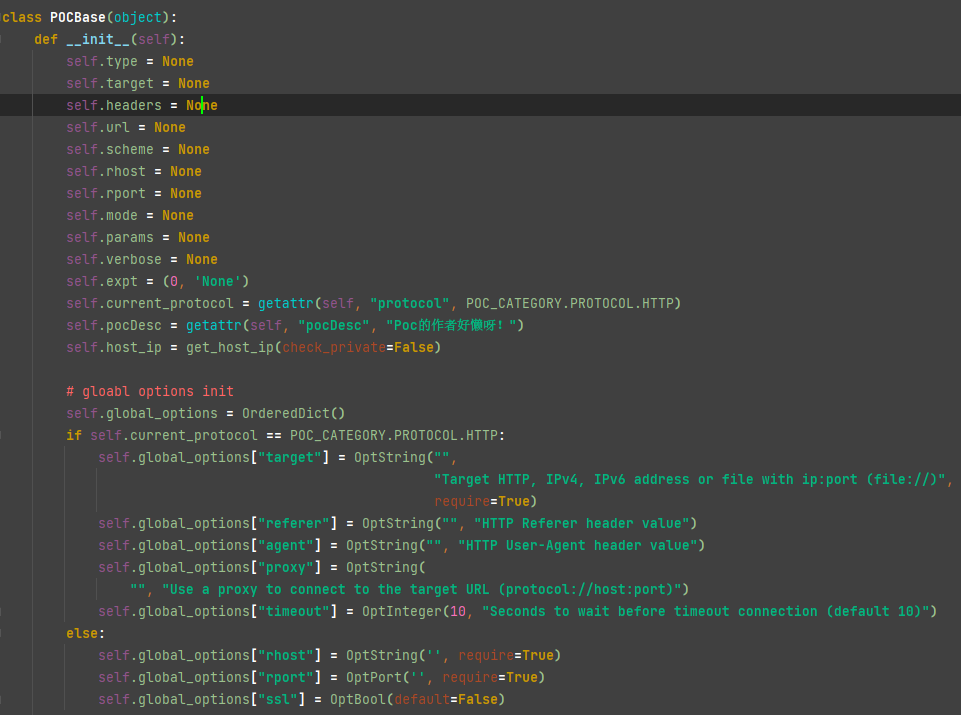Click the "pocDesc" string argument
The height and width of the screenshot is (715, 961).
333,326
